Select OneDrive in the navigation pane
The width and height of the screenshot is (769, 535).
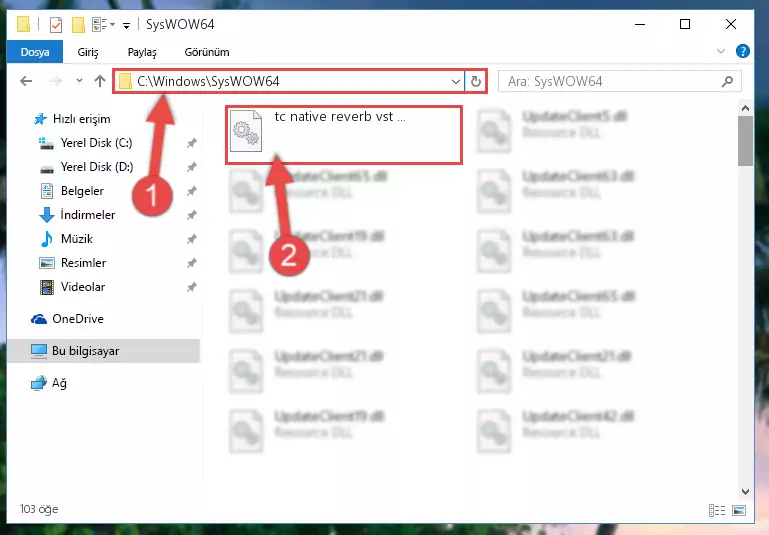77,319
